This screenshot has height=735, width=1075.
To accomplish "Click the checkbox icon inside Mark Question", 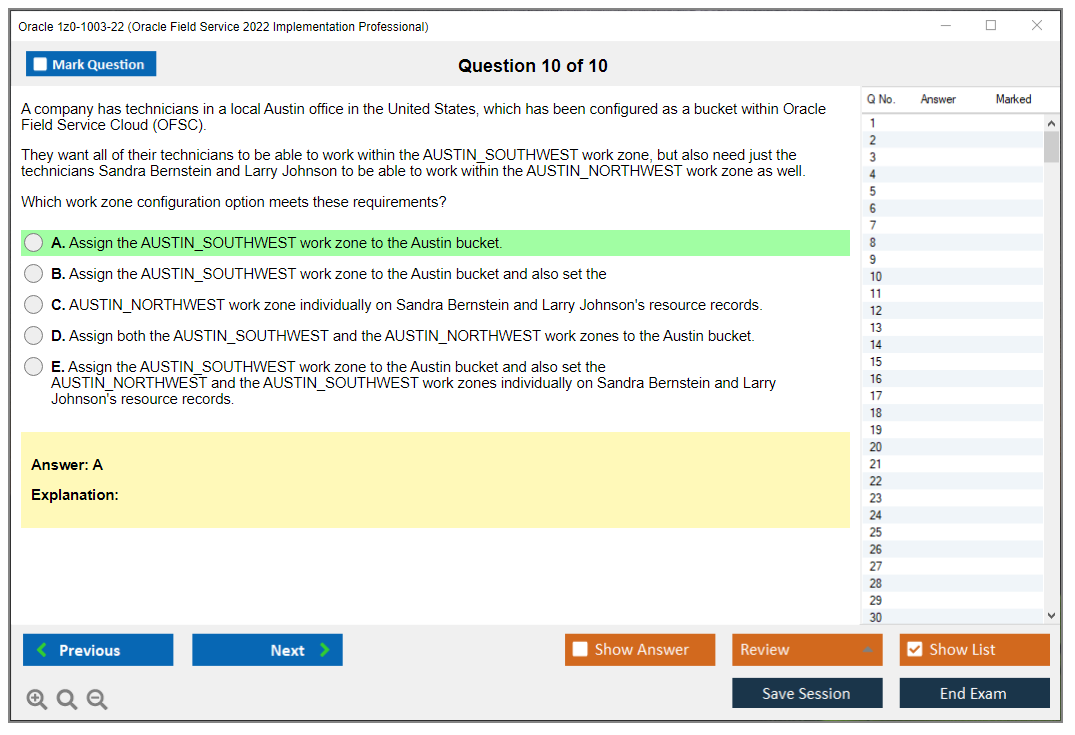I will (x=40, y=63).
